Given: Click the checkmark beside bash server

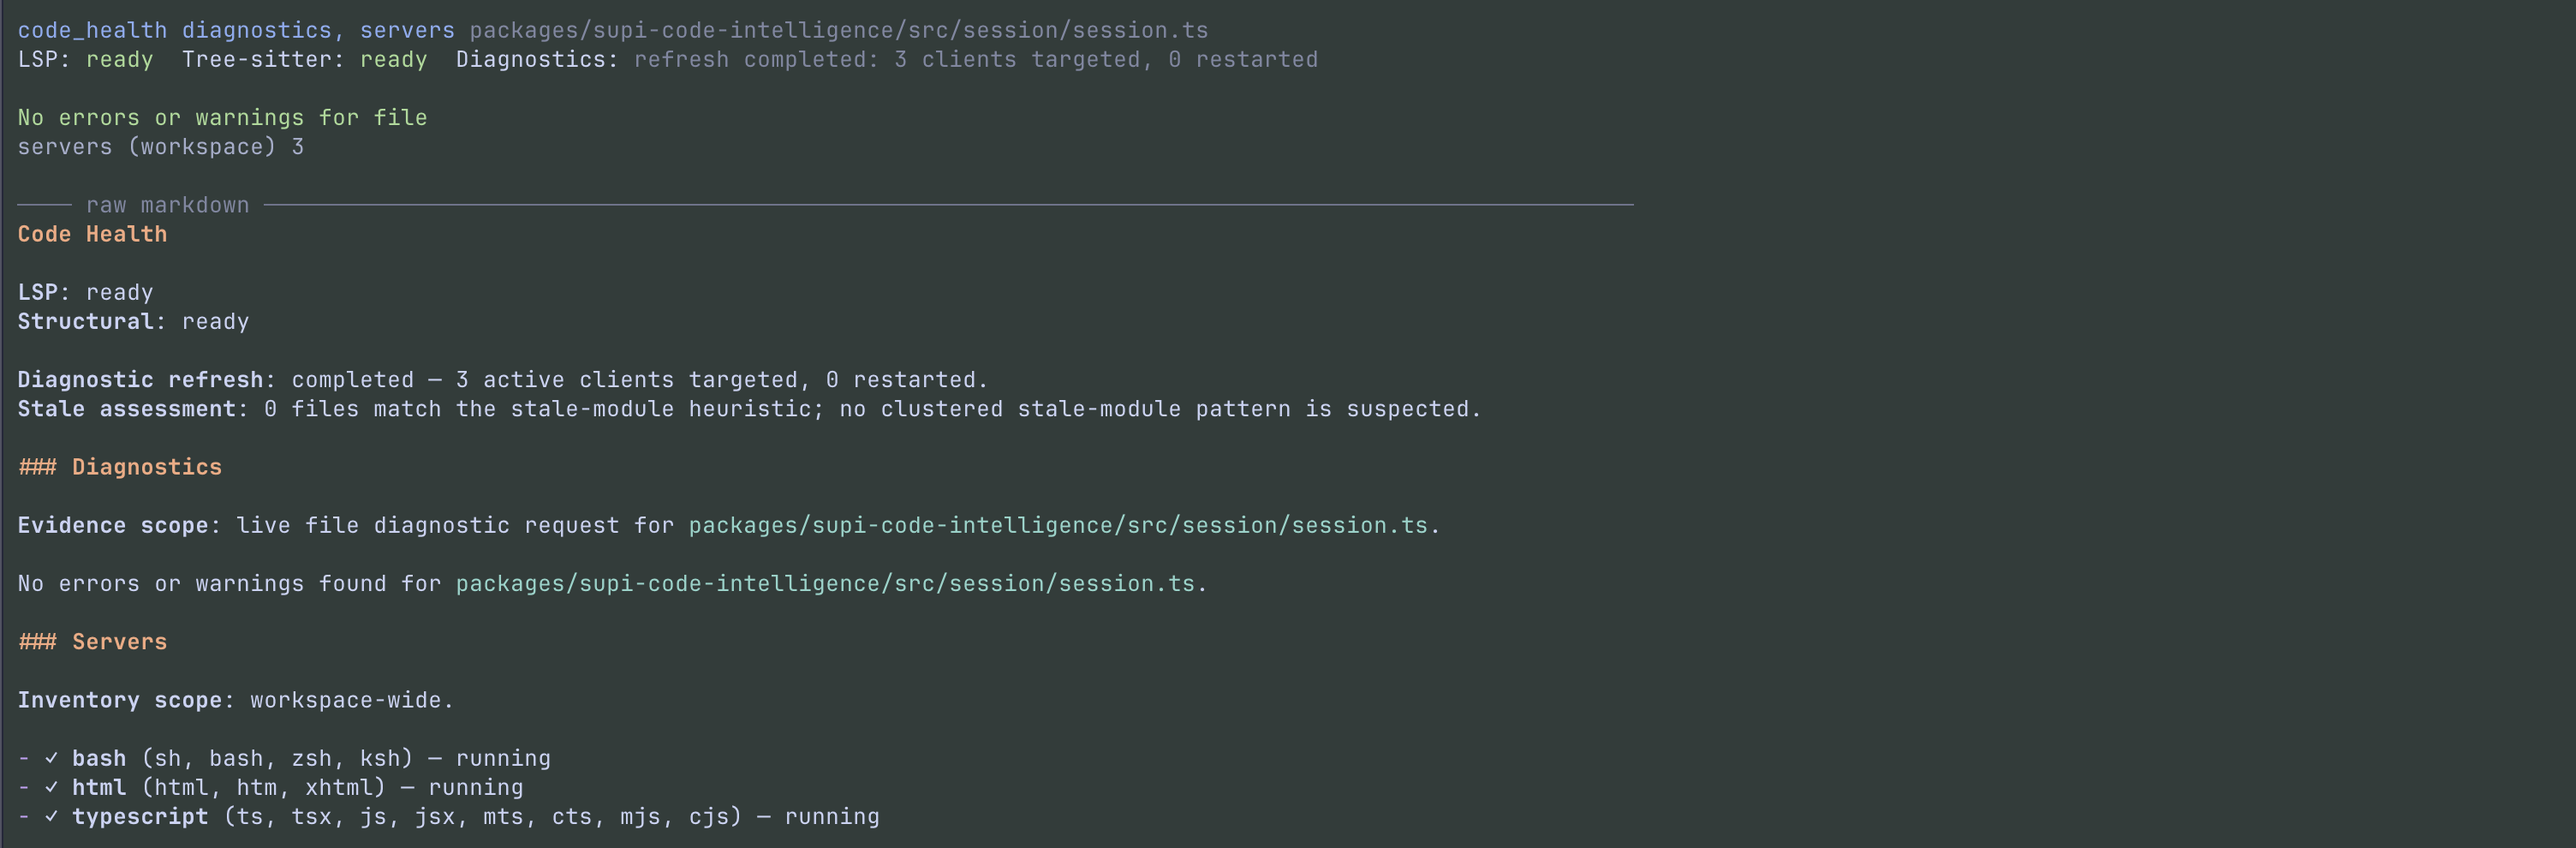Looking at the screenshot, I should [51, 759].
